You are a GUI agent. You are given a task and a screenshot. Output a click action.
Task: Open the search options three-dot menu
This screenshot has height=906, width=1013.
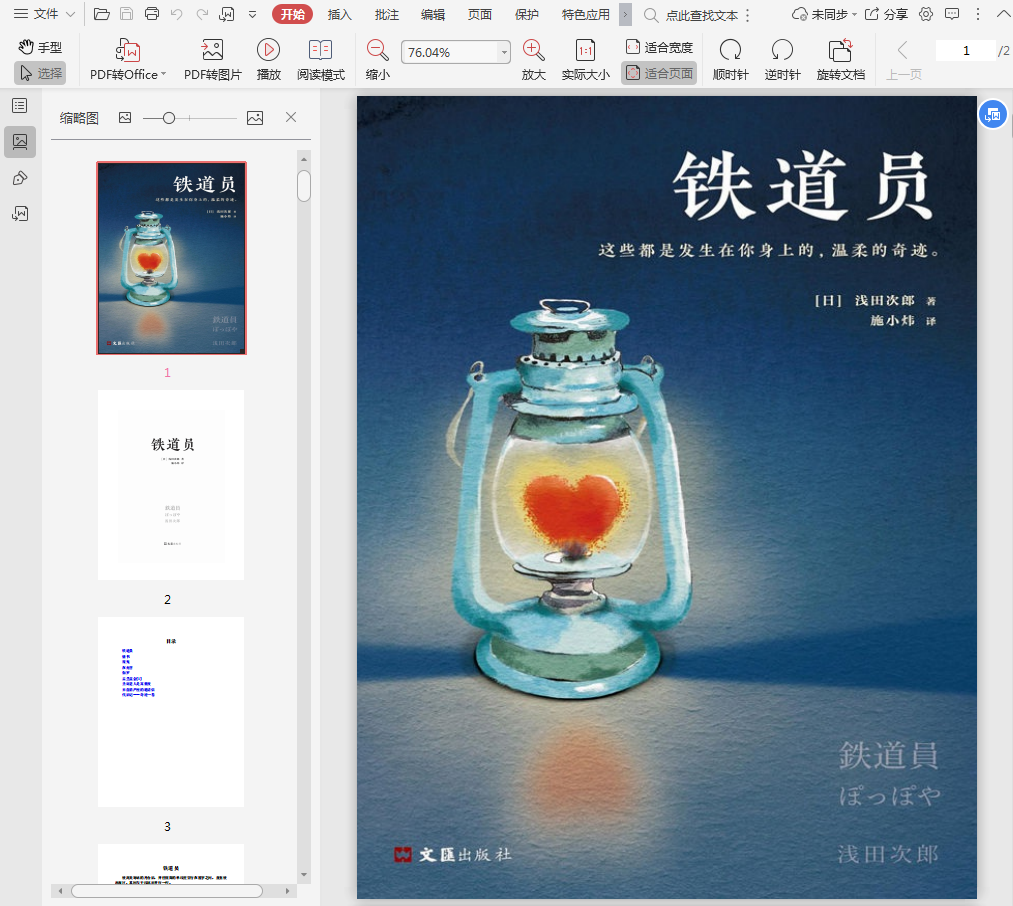click(747, 15)
